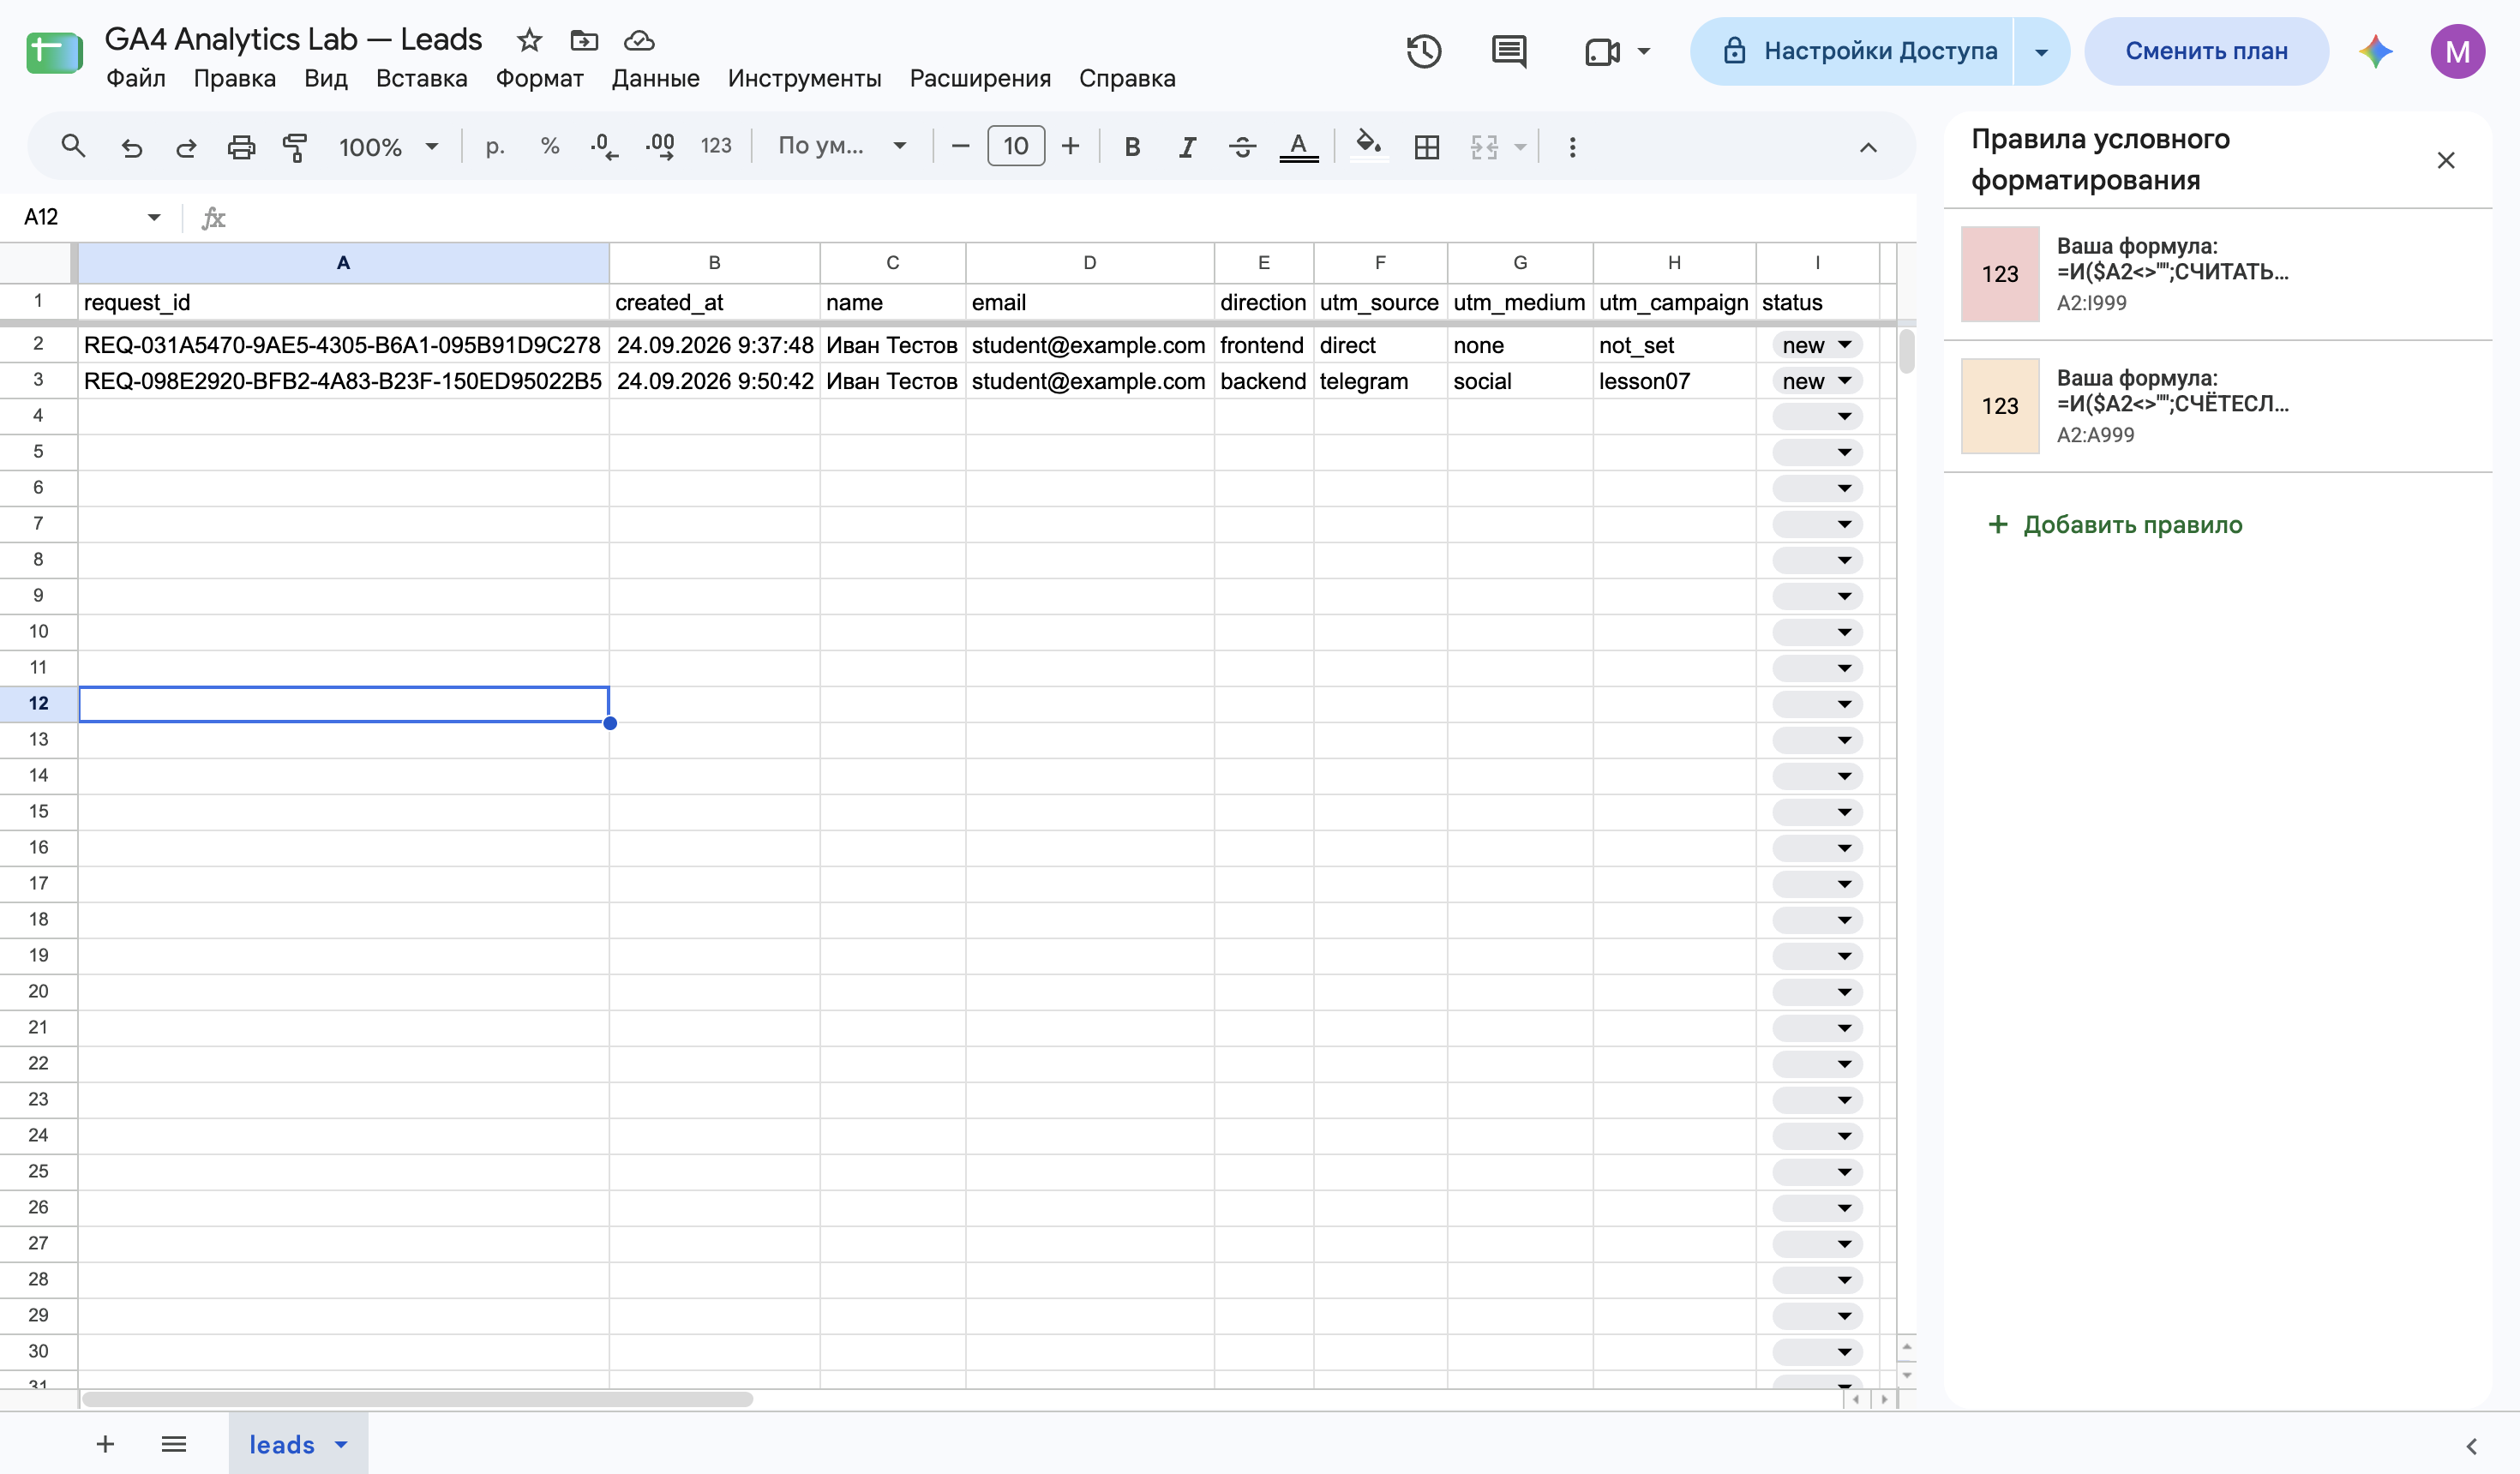Open the zoom 100% dropdown
2520x1474 pixels.
click(389, 147)
